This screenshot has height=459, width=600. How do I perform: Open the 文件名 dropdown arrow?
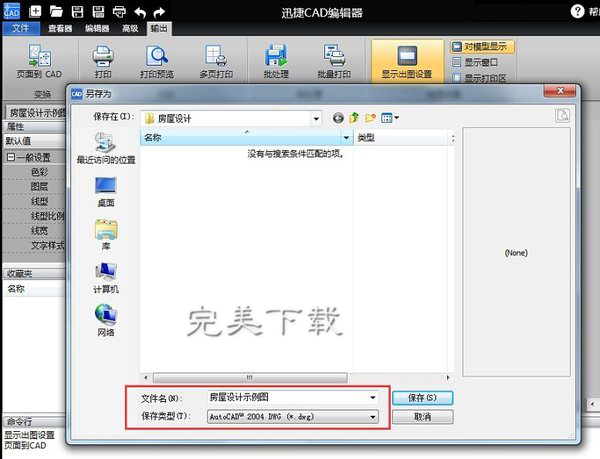373,398
